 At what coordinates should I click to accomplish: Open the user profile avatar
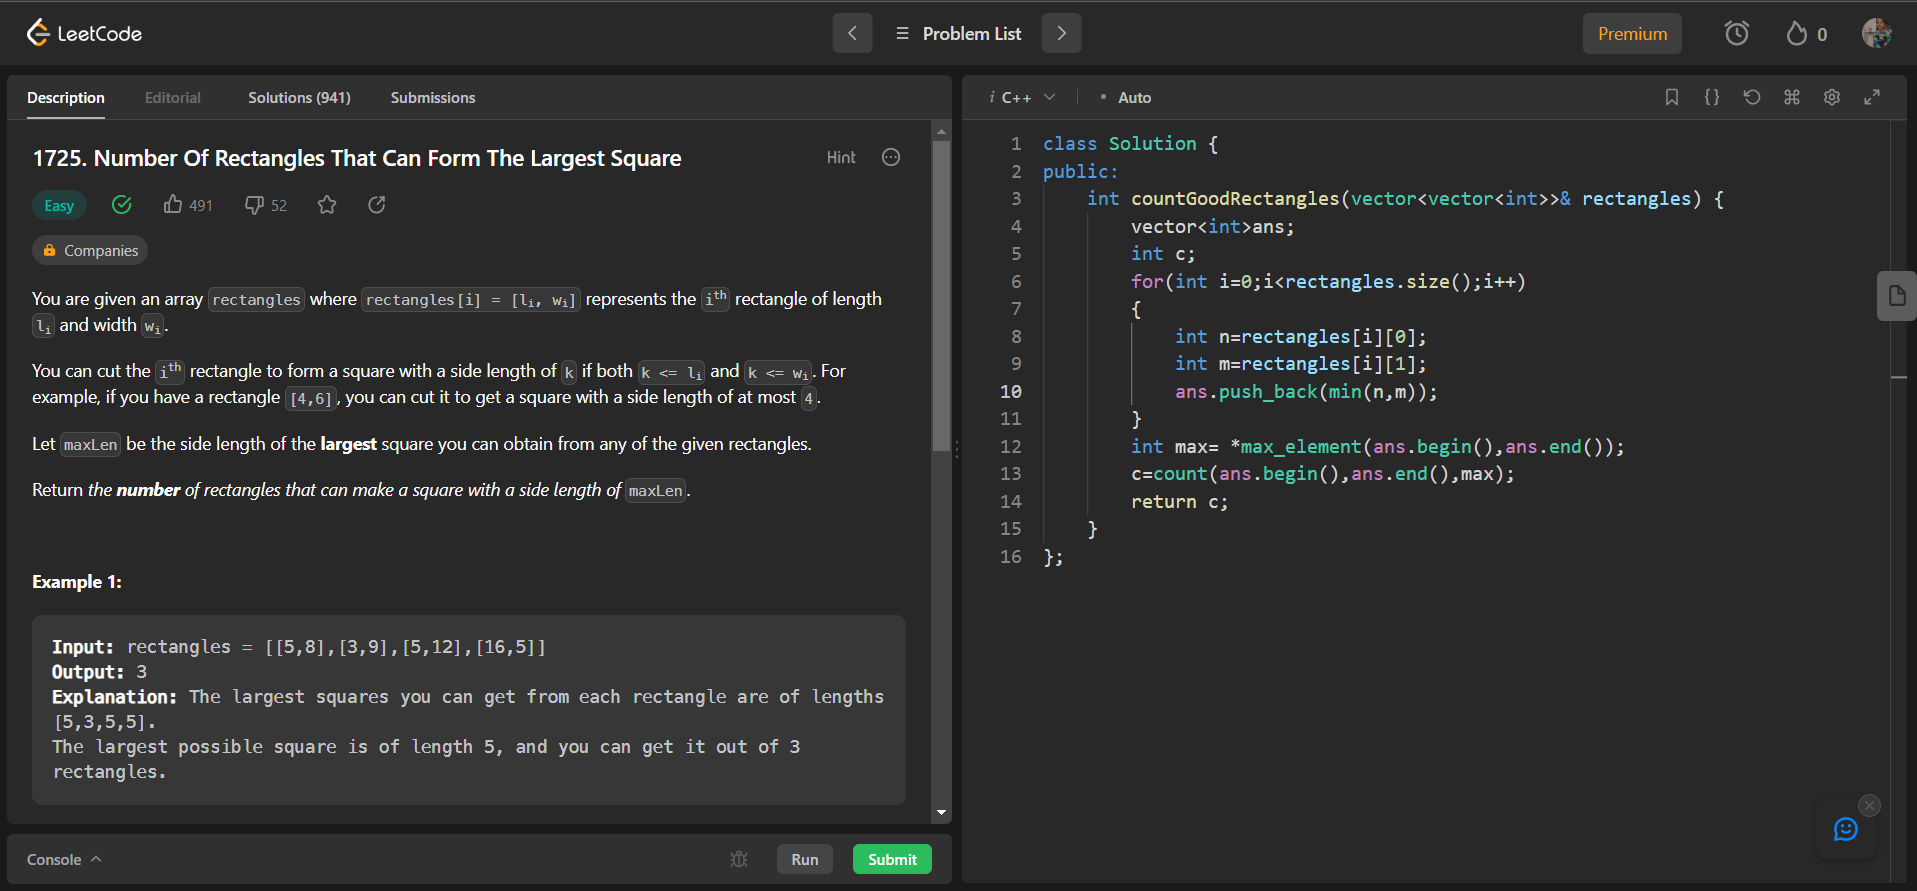tap(1876, 33)
